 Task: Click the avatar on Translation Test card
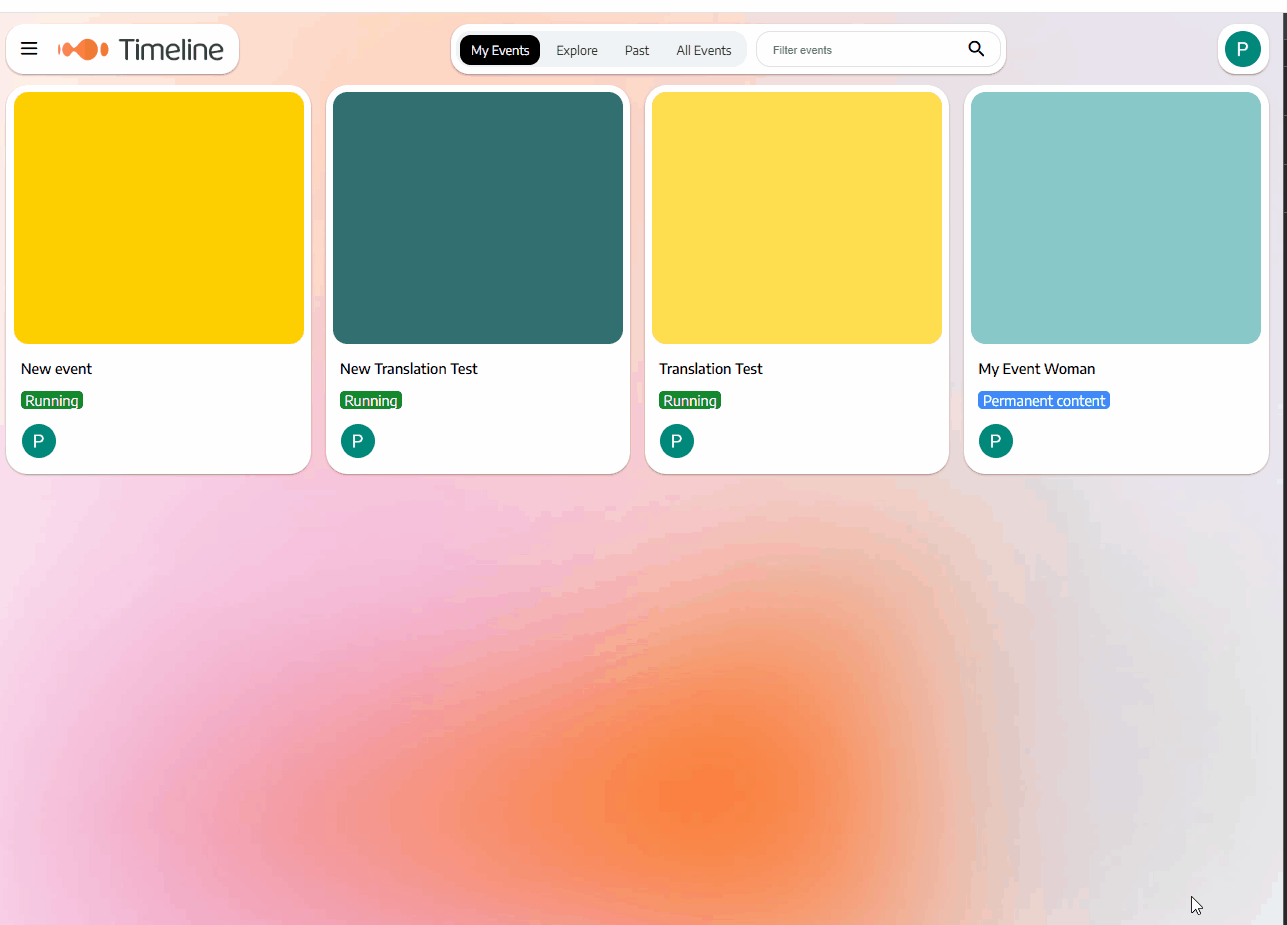[677, 441]
